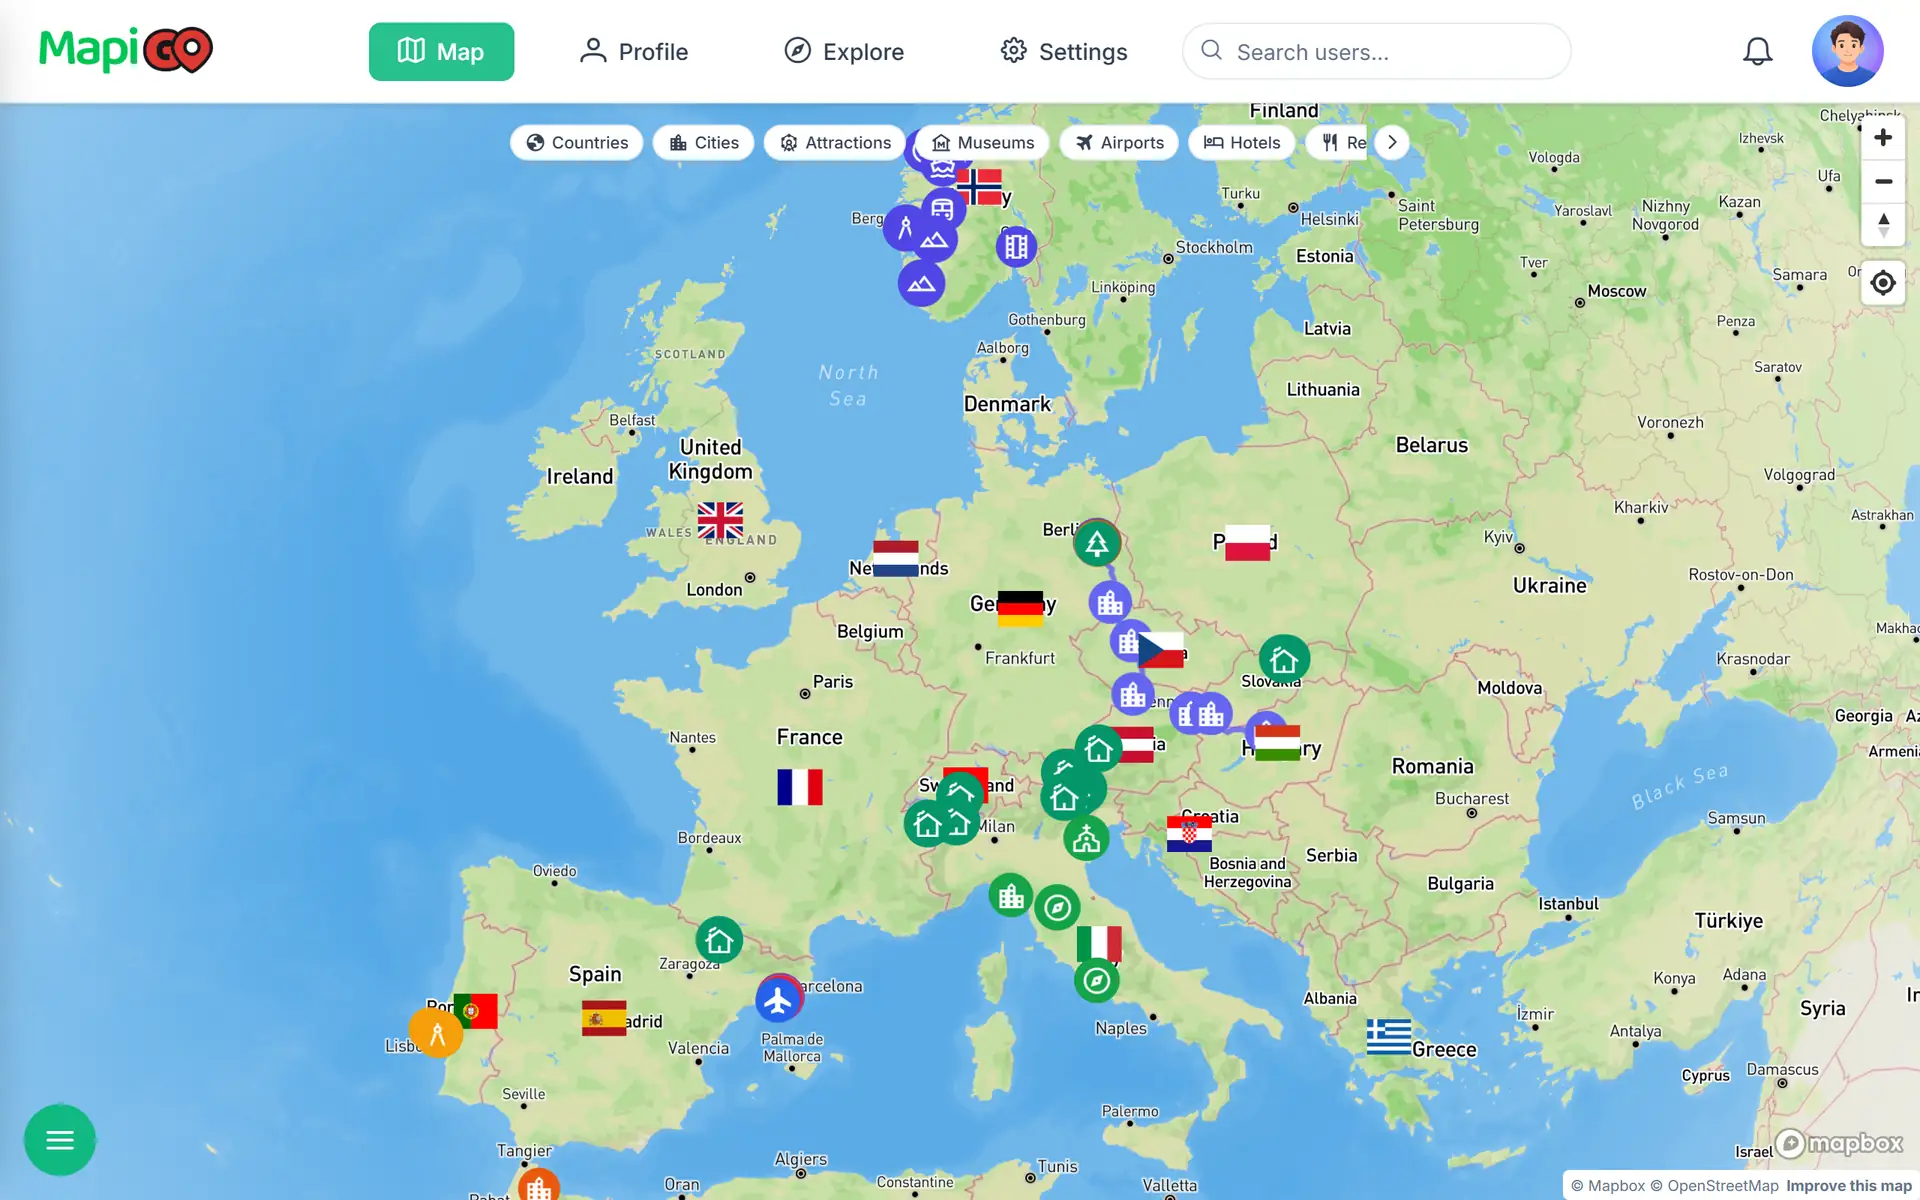Click the orange hiker marker near Lisbon
1920x1200 pixels.
[x=436, y=1033]
